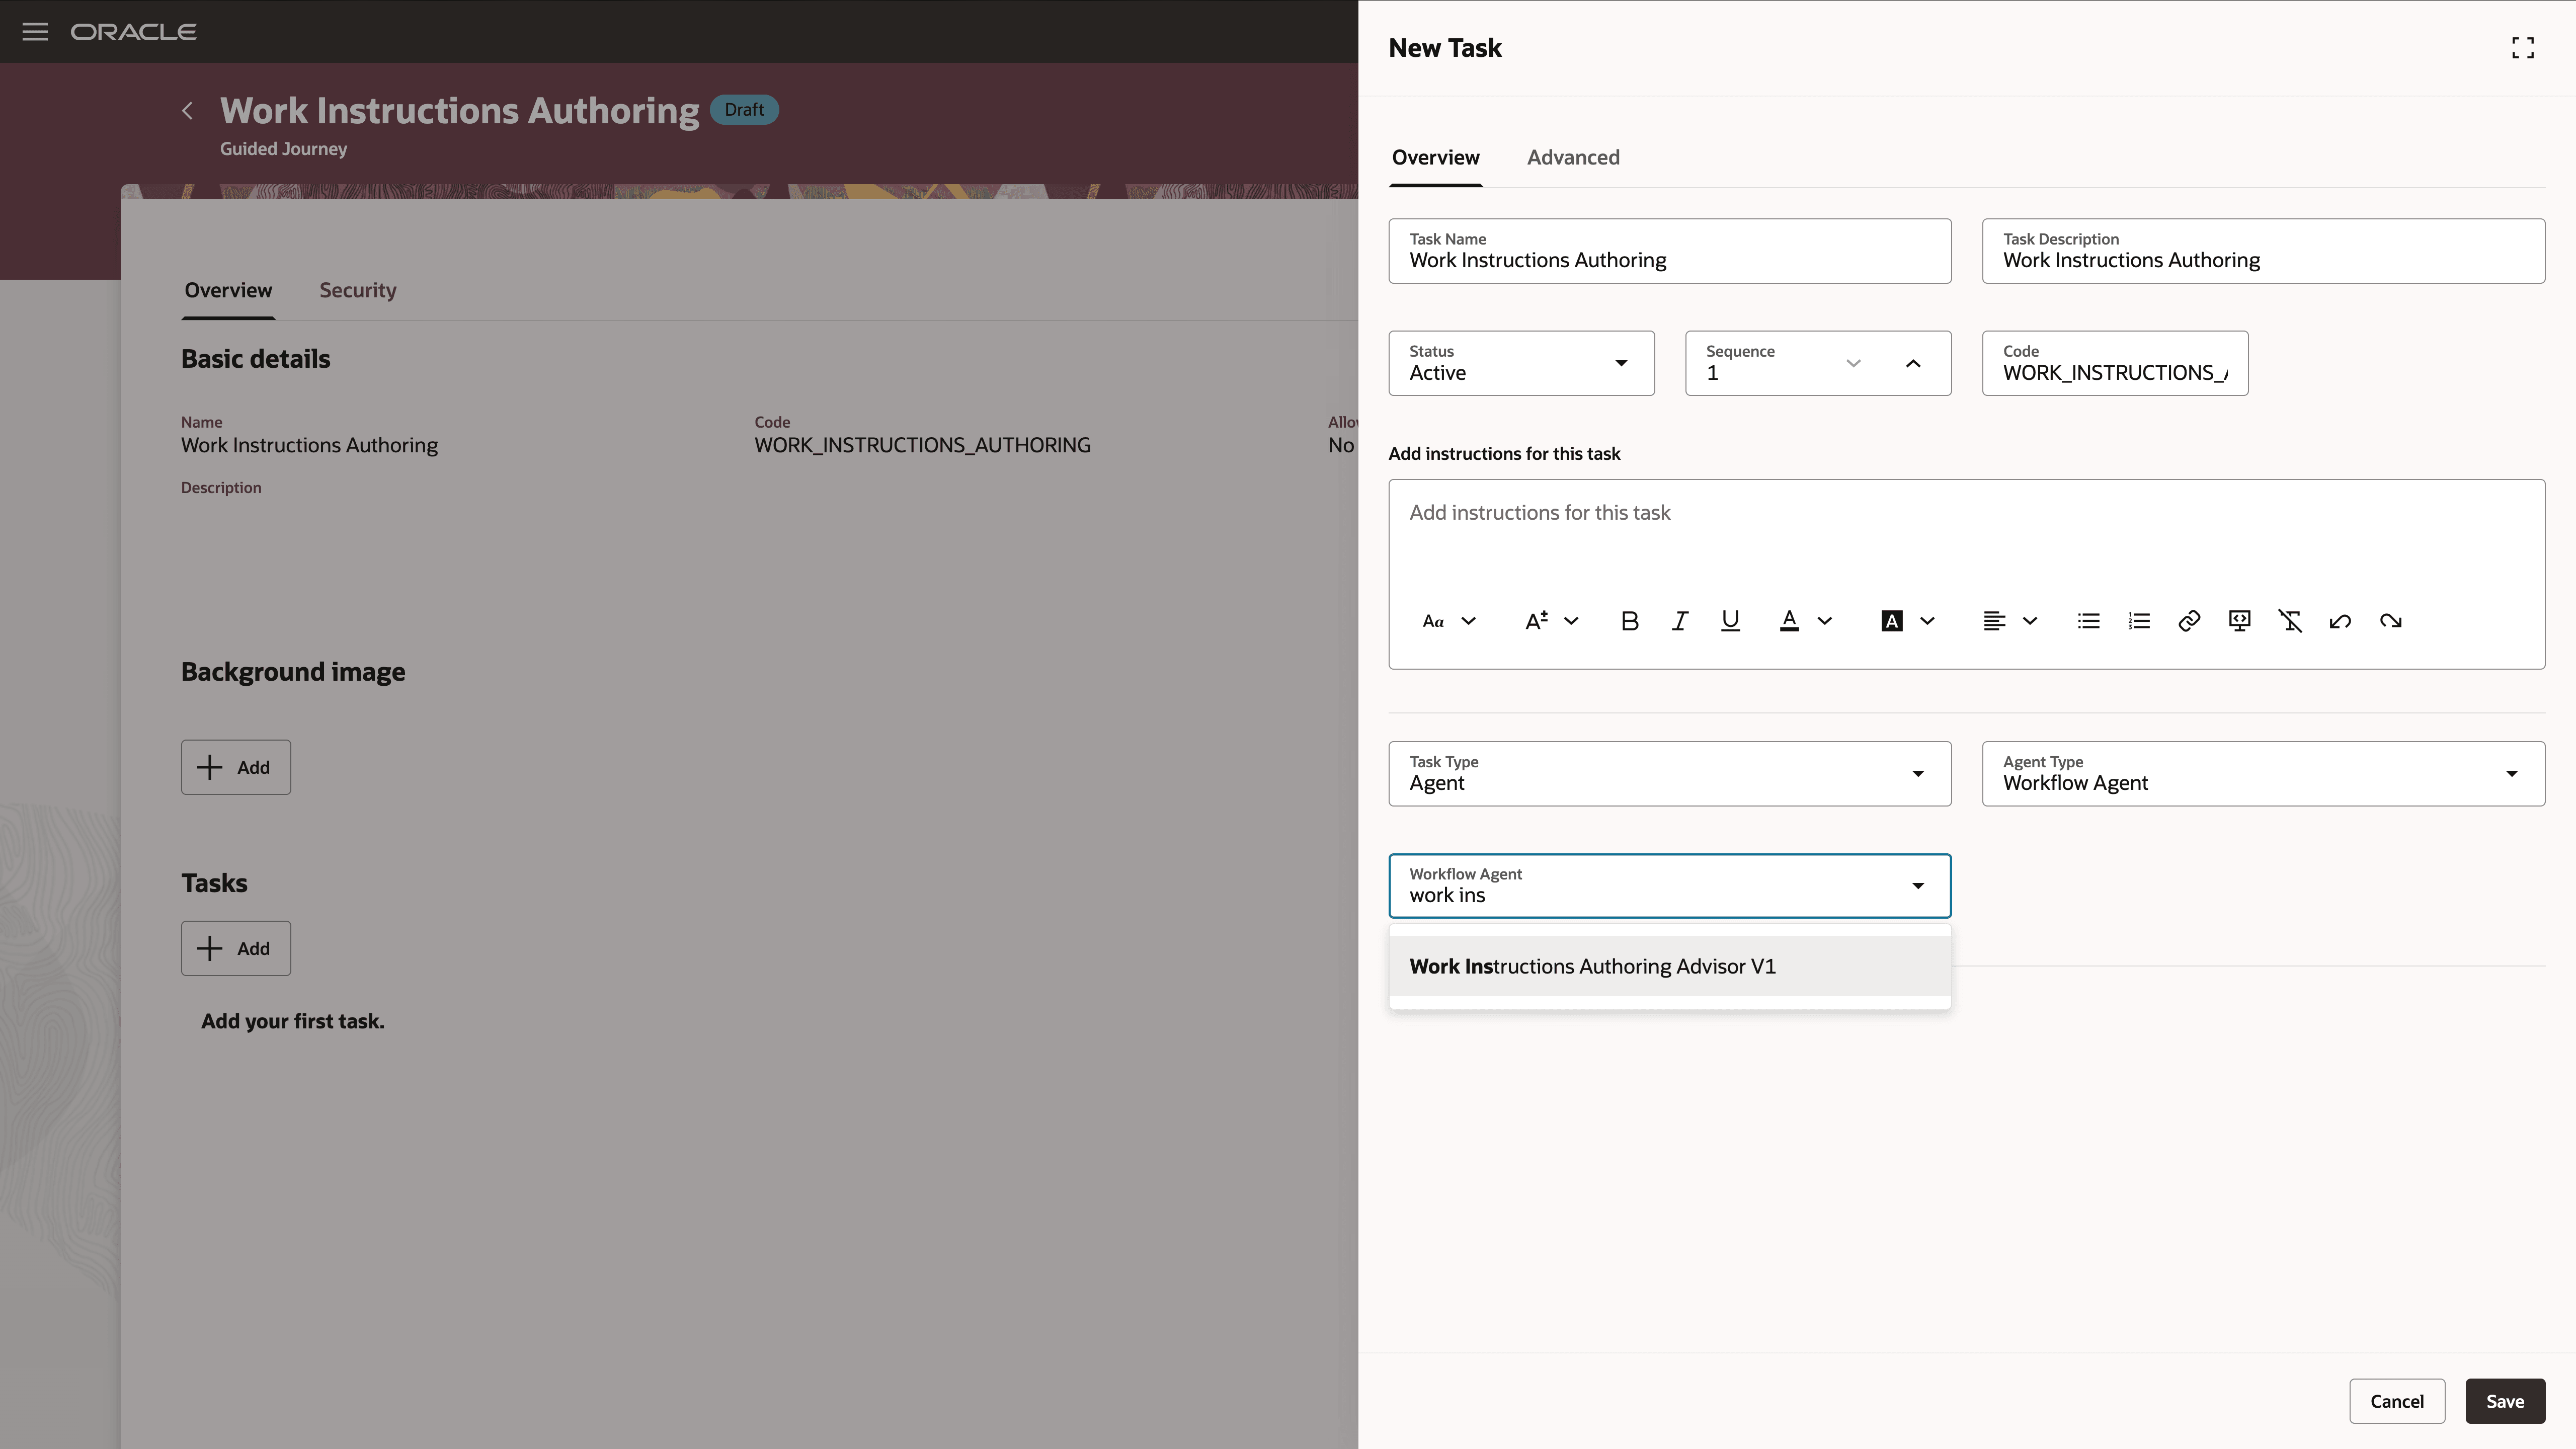Redo the last edit in the editor

[2391, 620]
